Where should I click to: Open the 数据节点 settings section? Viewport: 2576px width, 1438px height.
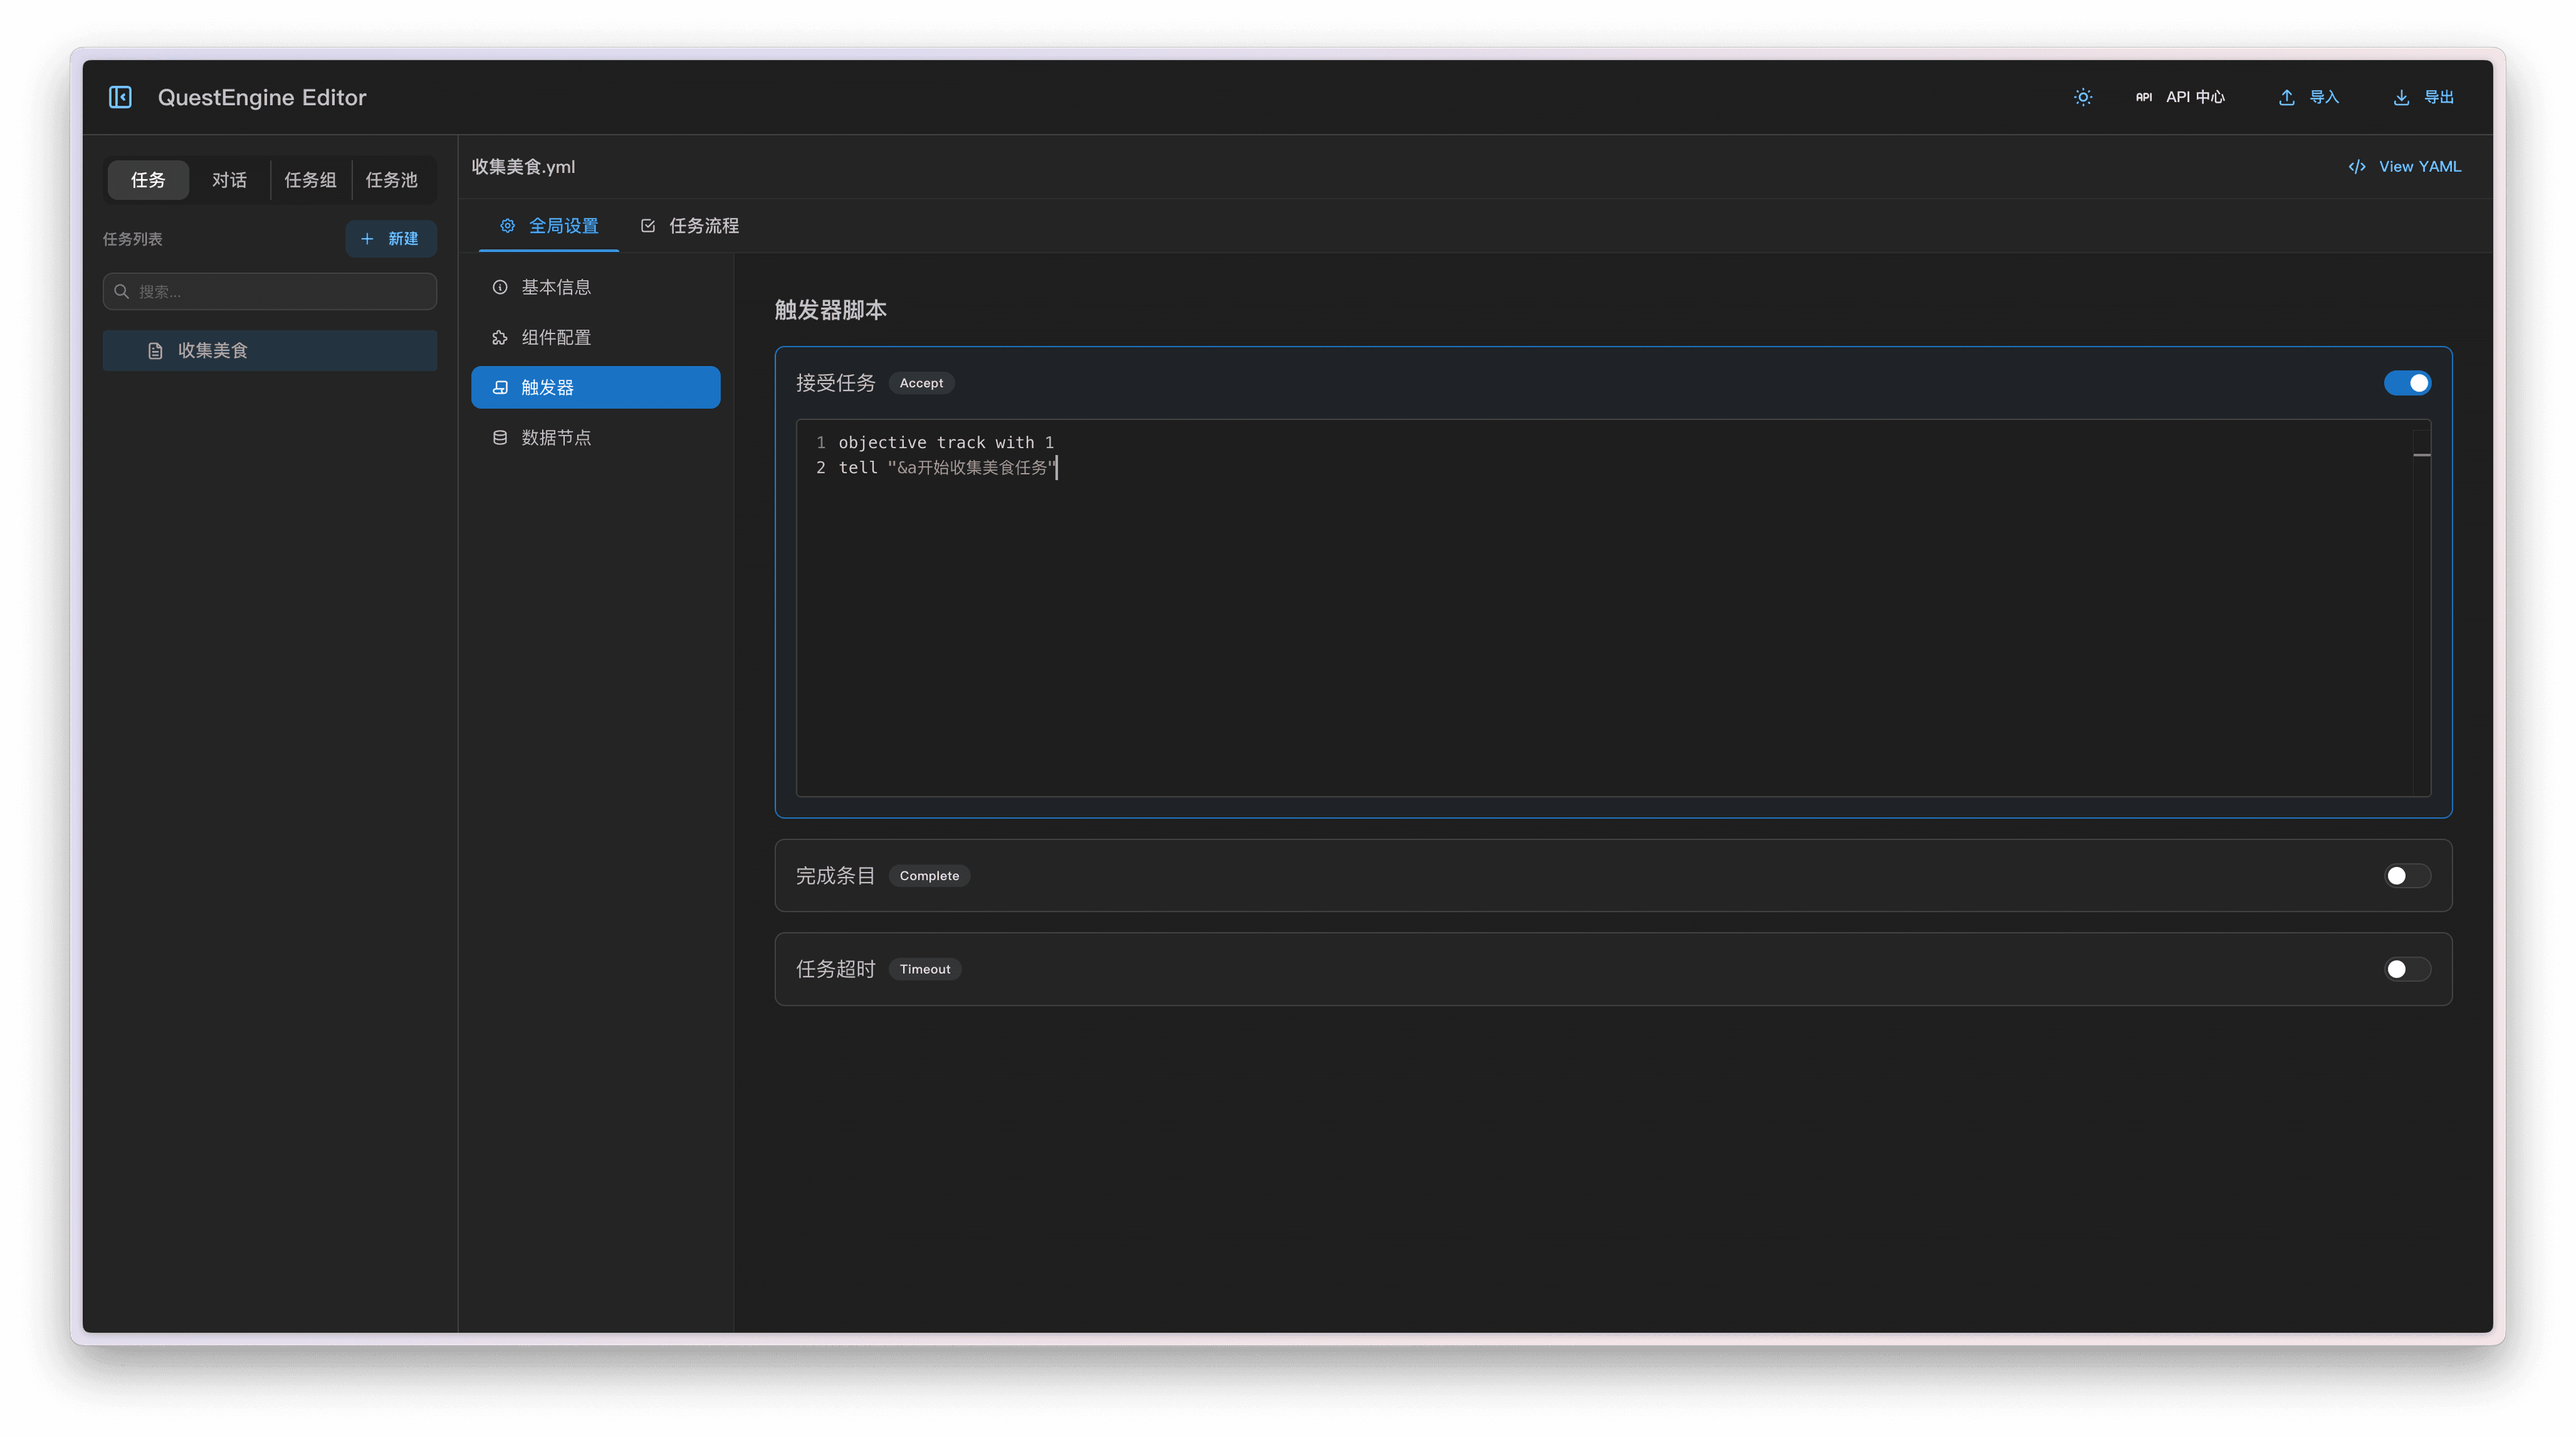tap(556, 438)
